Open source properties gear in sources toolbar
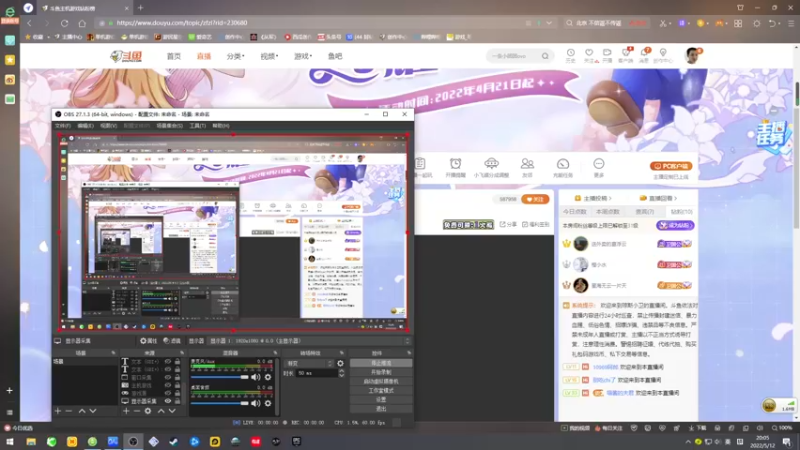 click(x=148, y=411)
